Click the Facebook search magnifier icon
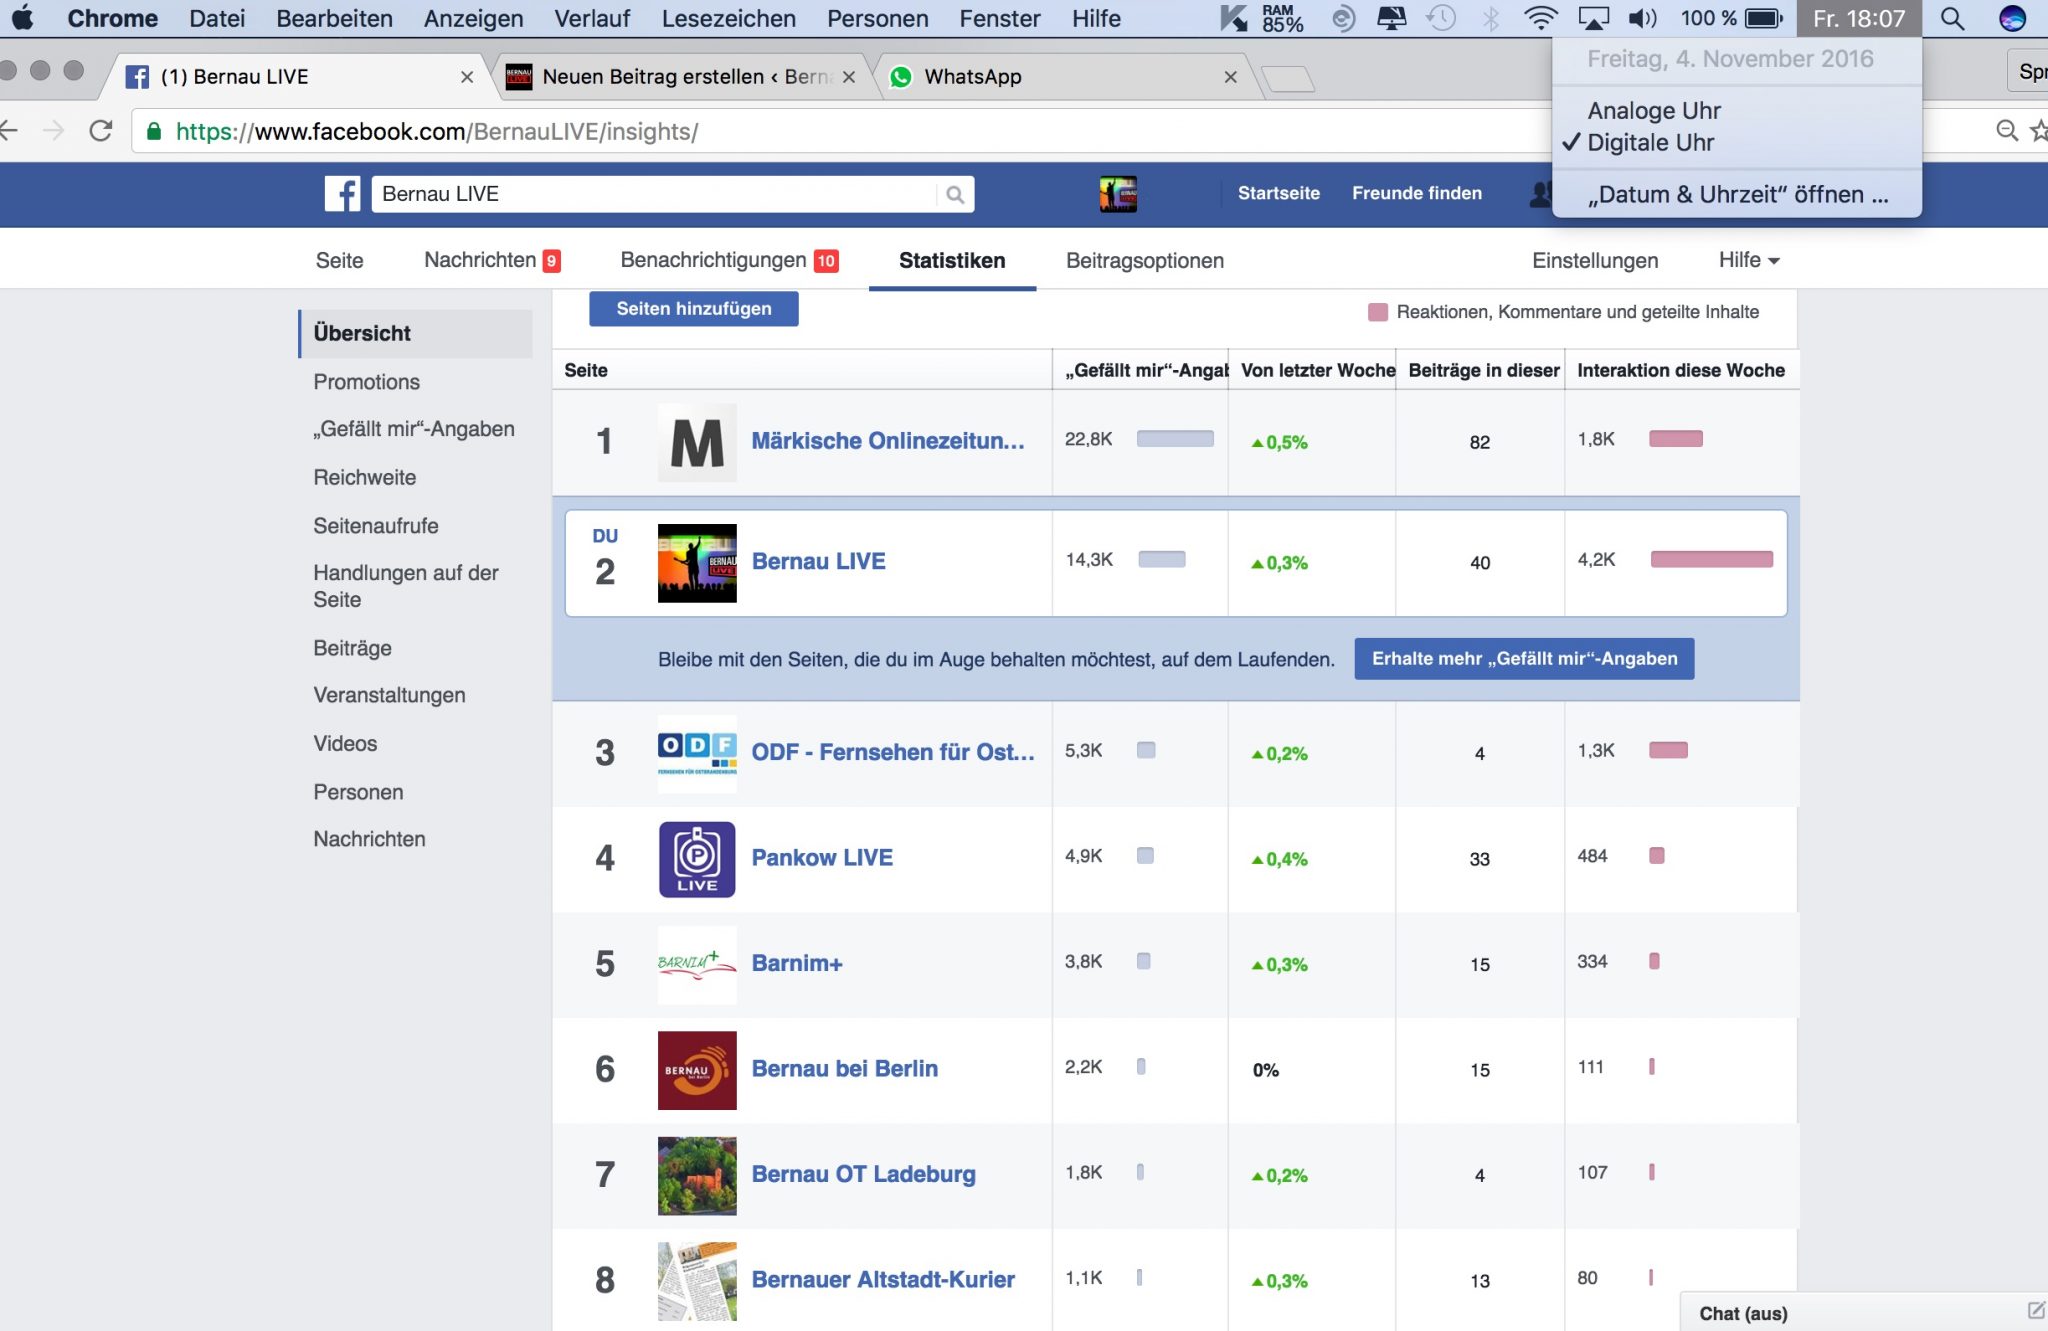2048x1331 pixels. pyautogui.click(x=955, y=195)
